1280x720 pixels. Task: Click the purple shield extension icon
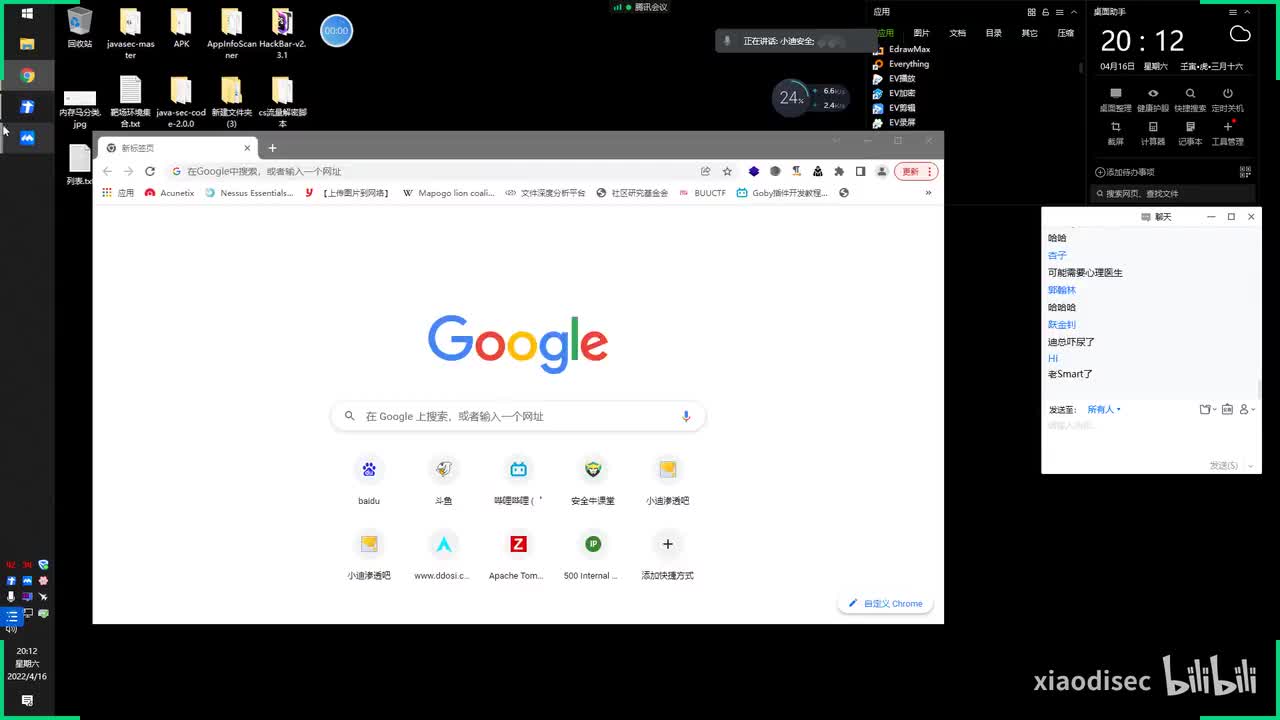754,171
